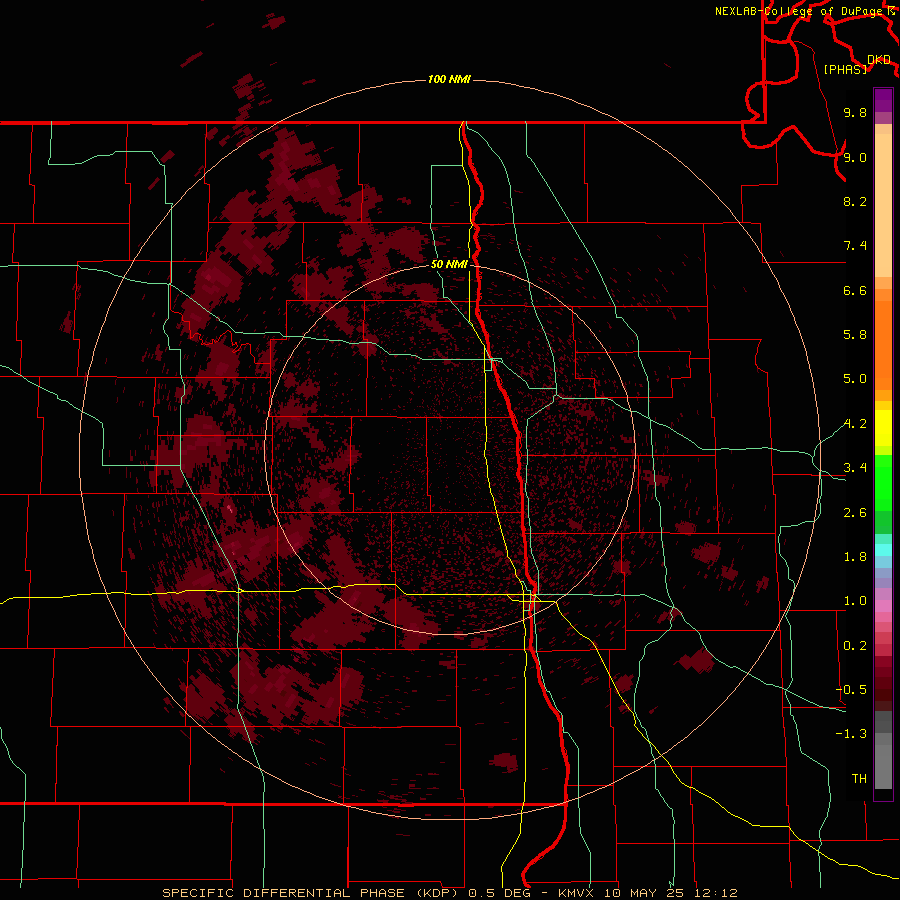Click the 6.6 scale value
Viewport: 900px width, 900px height.
tap(855, 290)
